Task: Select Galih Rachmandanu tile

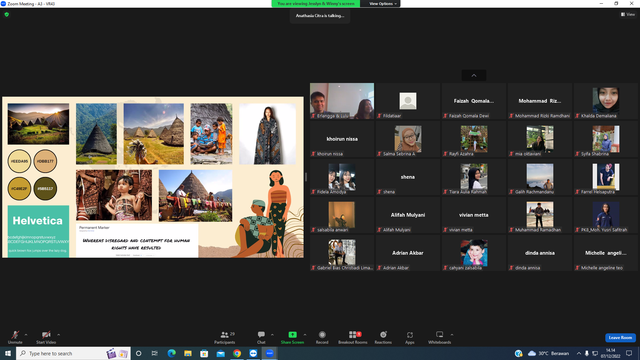Action: [x=540, y=177]
